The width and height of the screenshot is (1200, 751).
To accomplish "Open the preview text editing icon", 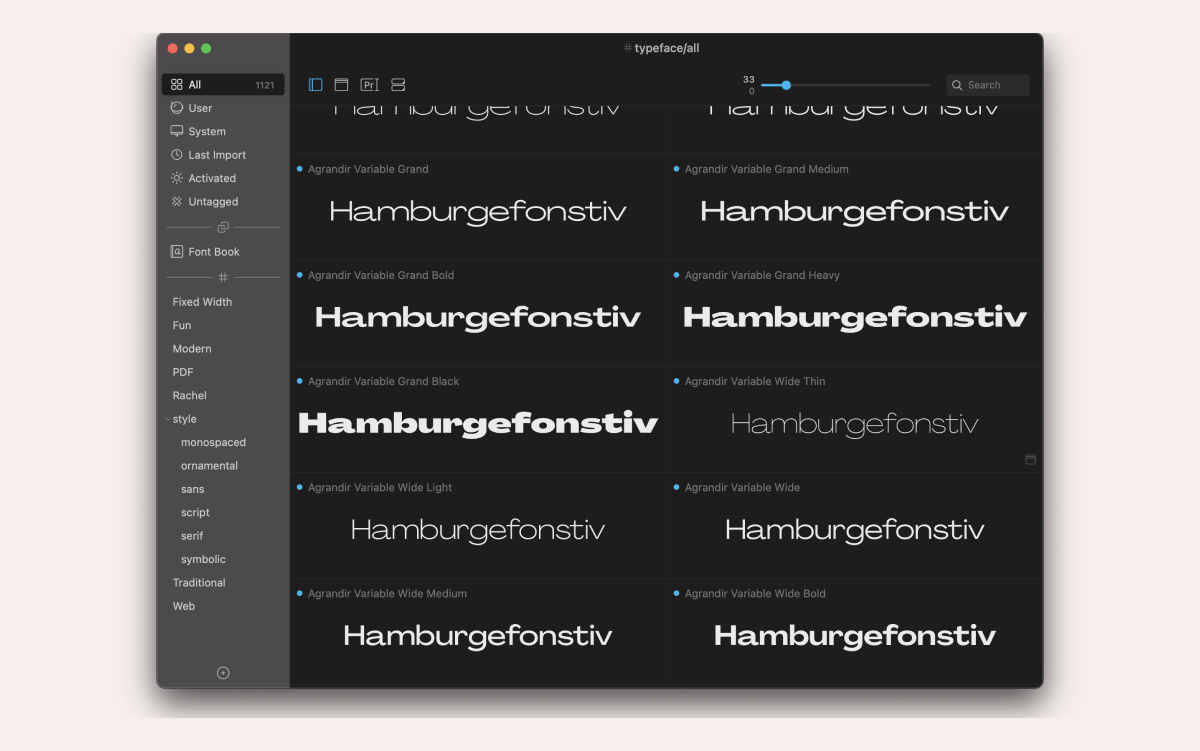I will (x=369, y=85).
